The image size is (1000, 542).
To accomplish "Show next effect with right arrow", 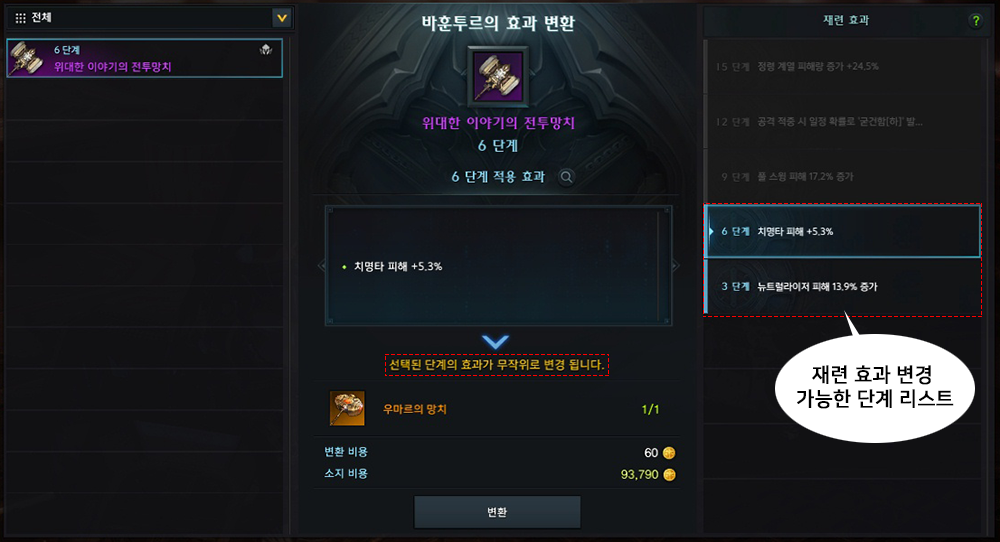I will pyautogui.click(x=675, y=265).
